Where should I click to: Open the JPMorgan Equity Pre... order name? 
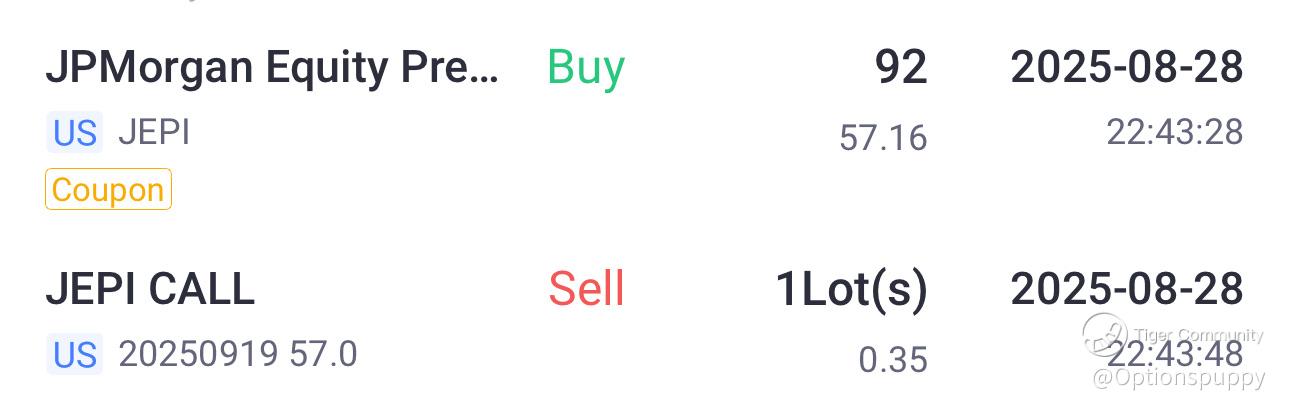pyautogui.click(x=271, y=68)
